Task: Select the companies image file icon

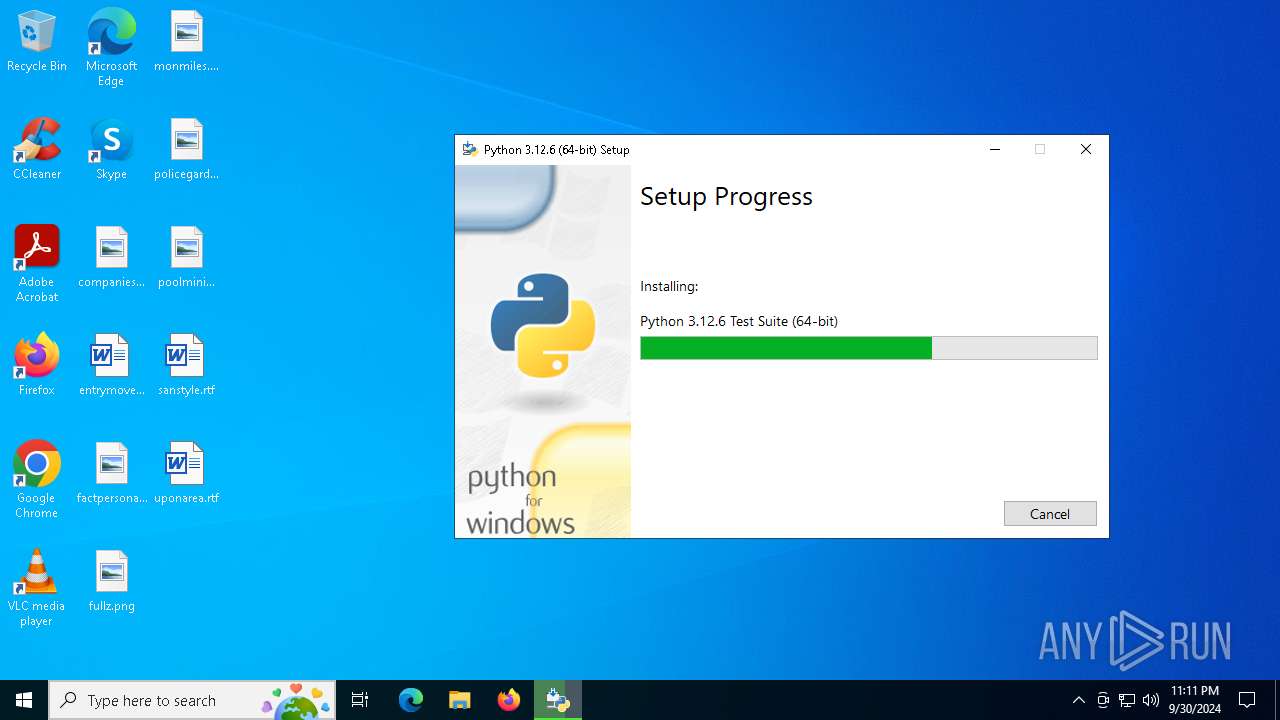Action: (x=111, y=258)
